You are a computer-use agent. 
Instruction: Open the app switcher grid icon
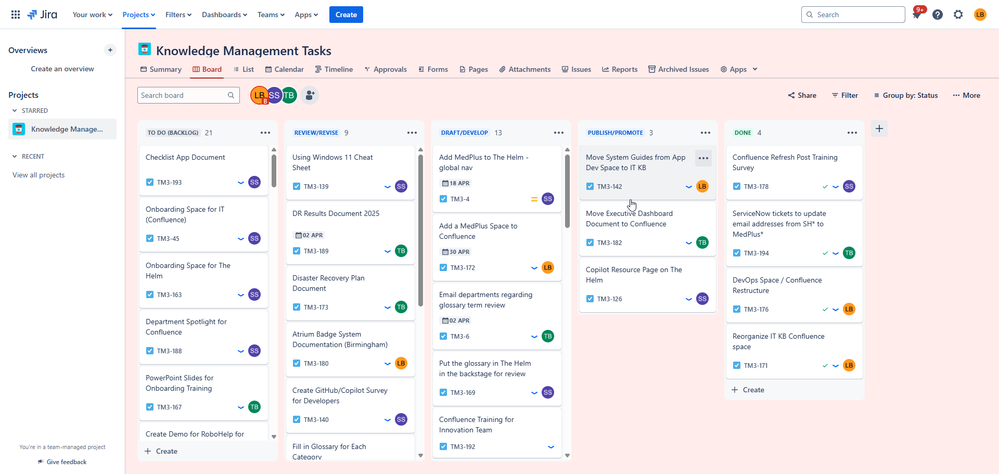pos(15,15)
